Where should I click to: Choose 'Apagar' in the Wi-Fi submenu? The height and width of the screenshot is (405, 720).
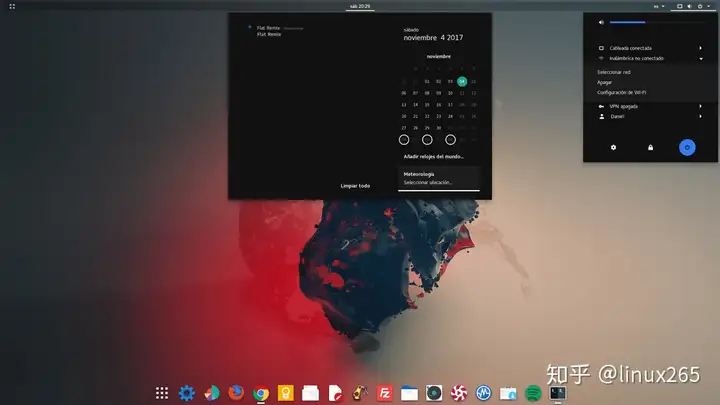tap(604, 82)
